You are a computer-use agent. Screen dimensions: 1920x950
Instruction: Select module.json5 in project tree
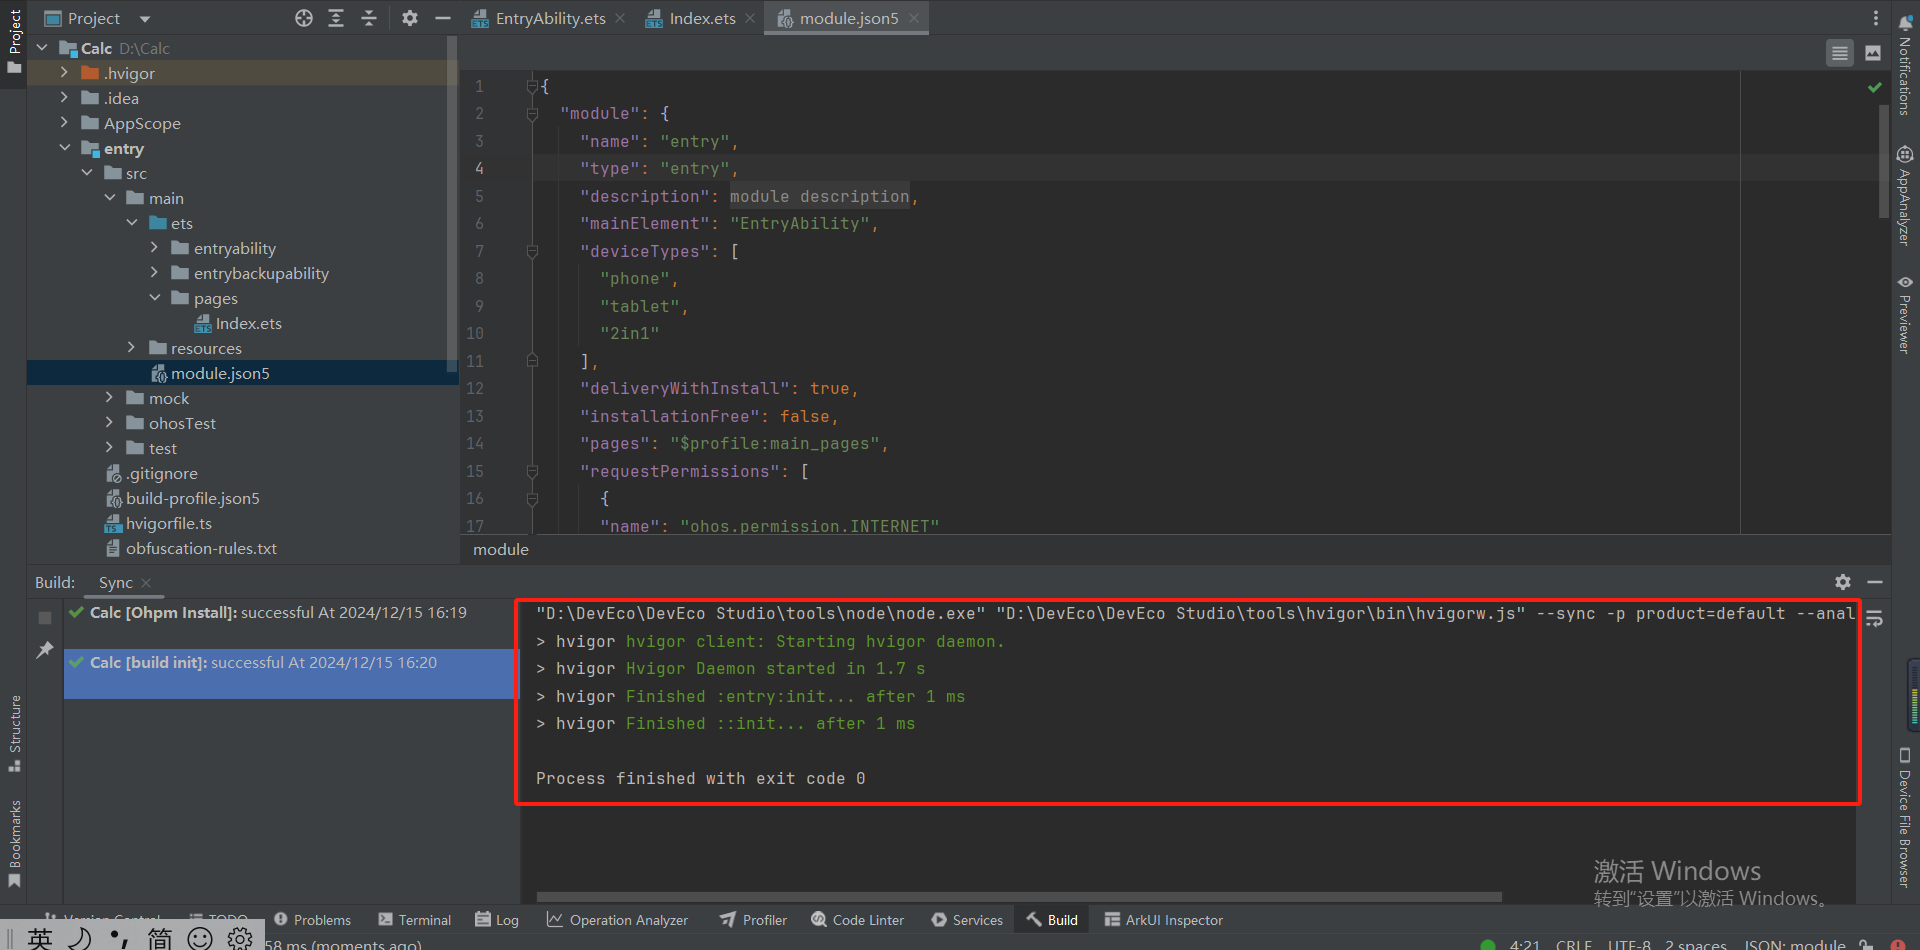(x=211, y=373)
